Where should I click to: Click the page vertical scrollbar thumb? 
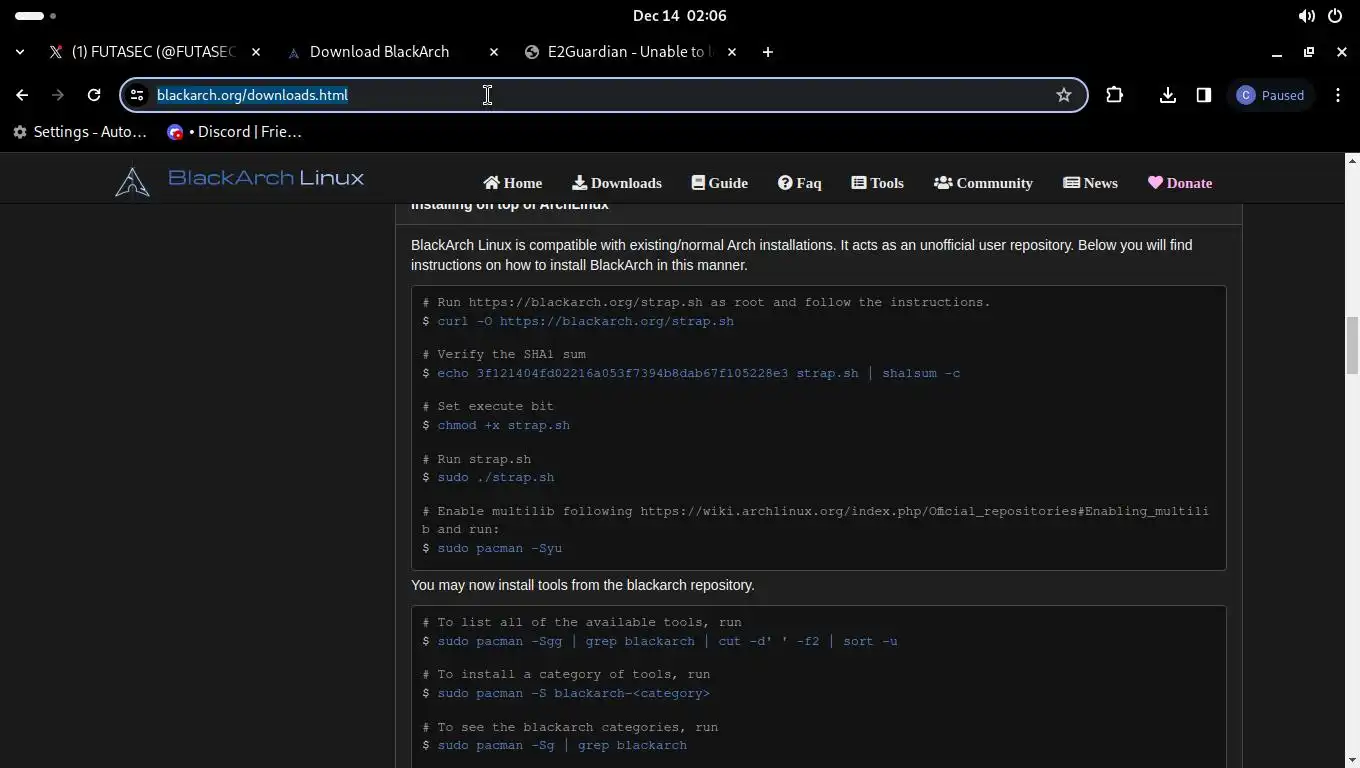point(1352,345)
